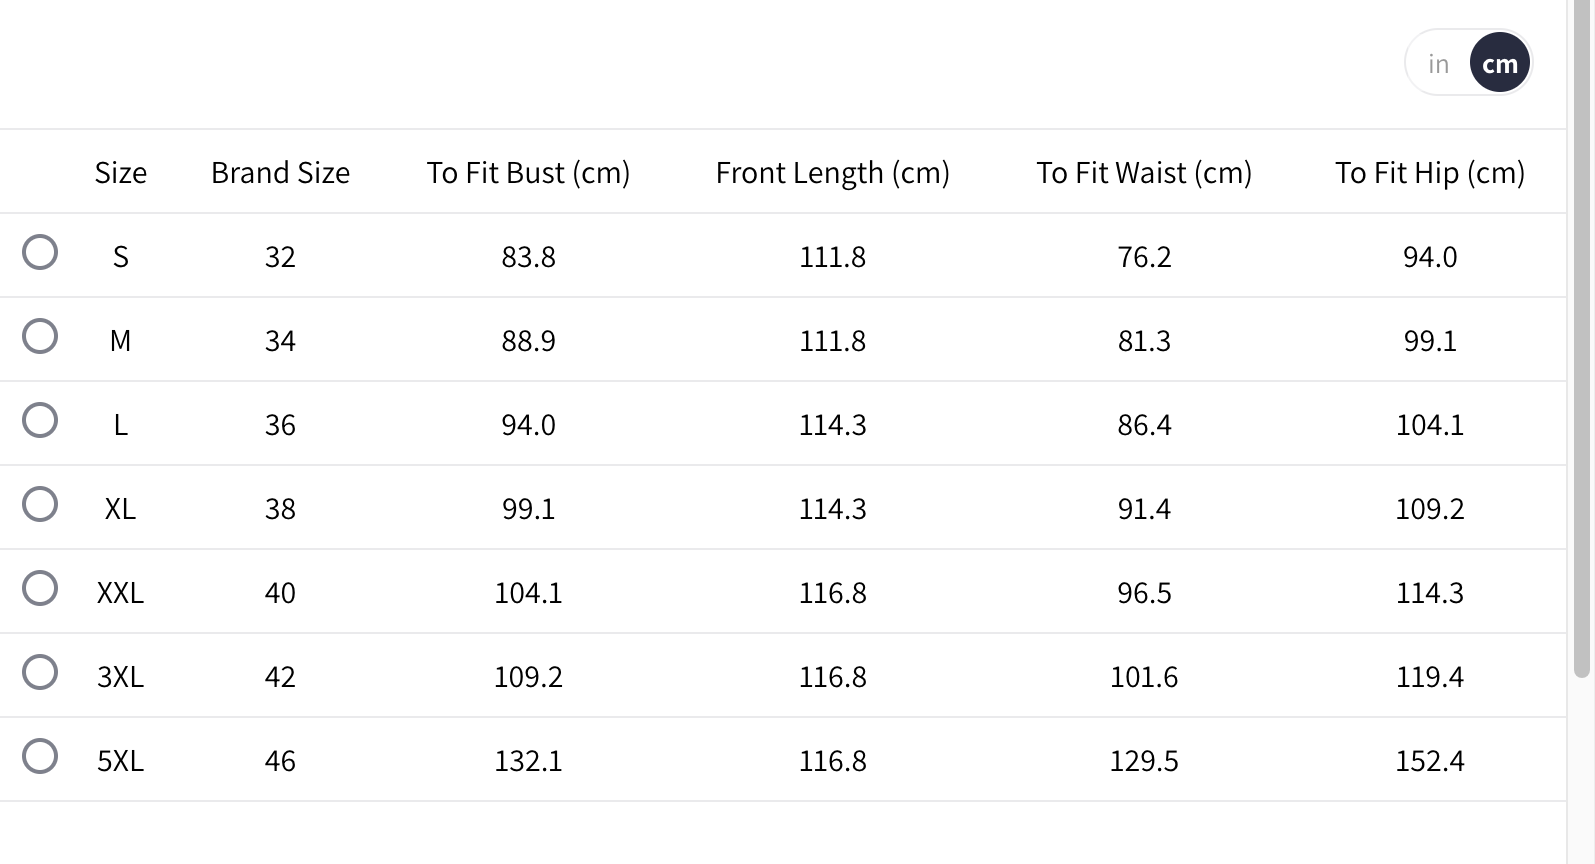Click the brand size 46 cell
1595x864 pixels.
[280, 761]
